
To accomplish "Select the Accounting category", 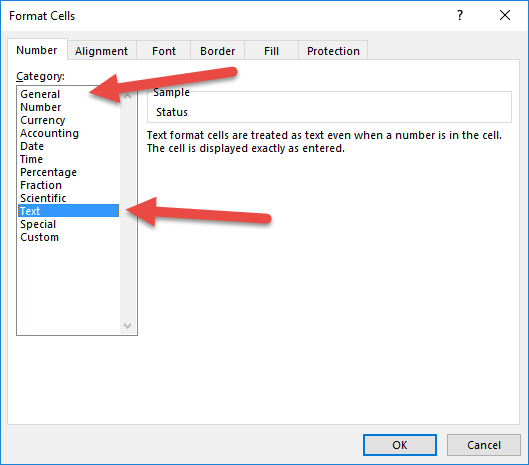I will pyautogui.click(x=49, y=133).
